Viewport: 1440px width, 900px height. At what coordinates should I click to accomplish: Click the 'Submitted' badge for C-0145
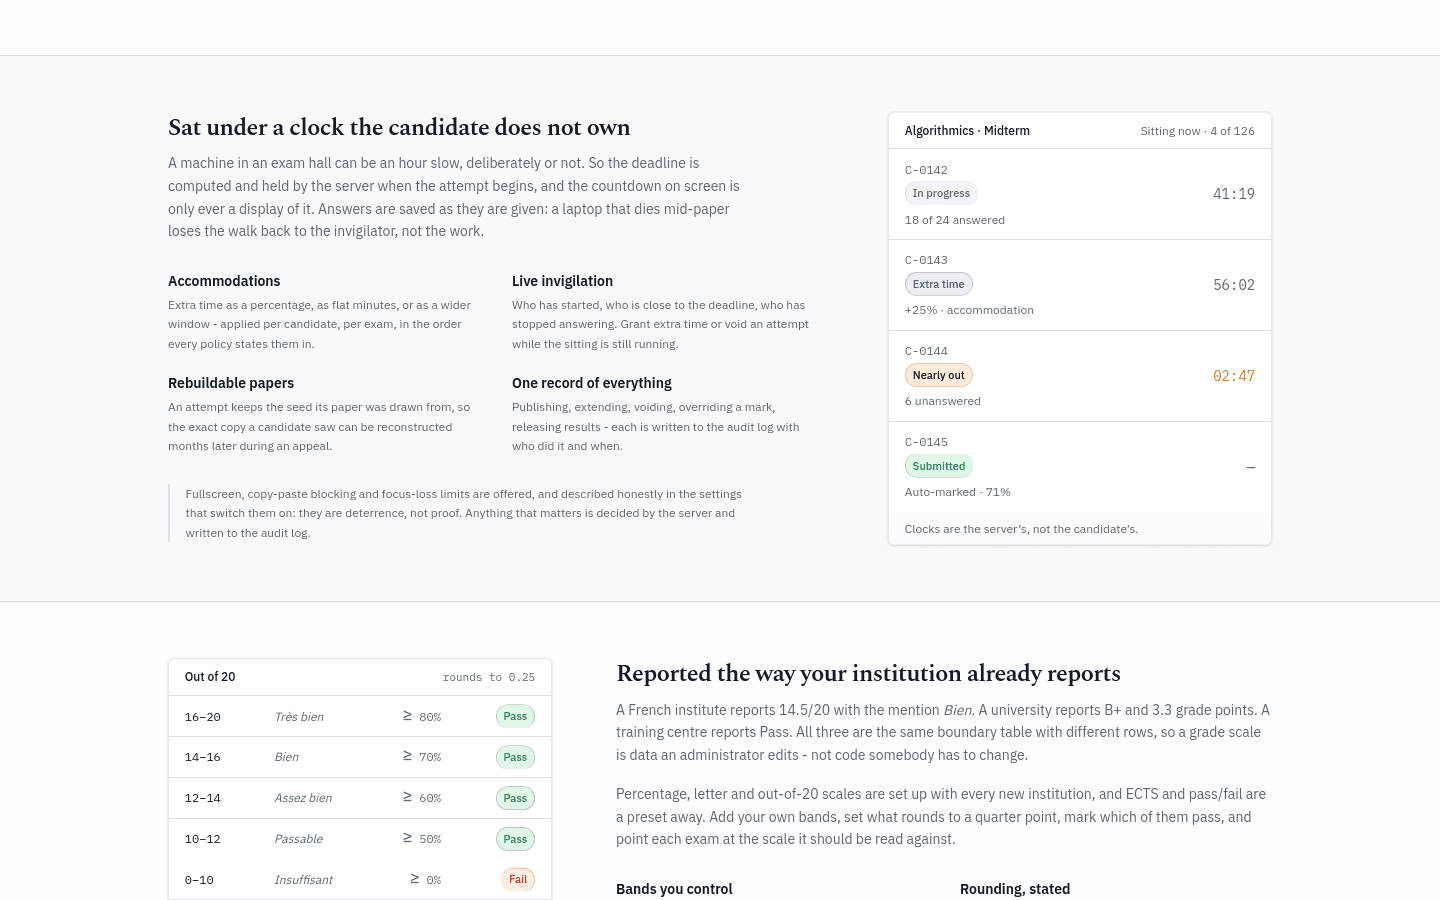pyautogui.click(x=938, y=466)
